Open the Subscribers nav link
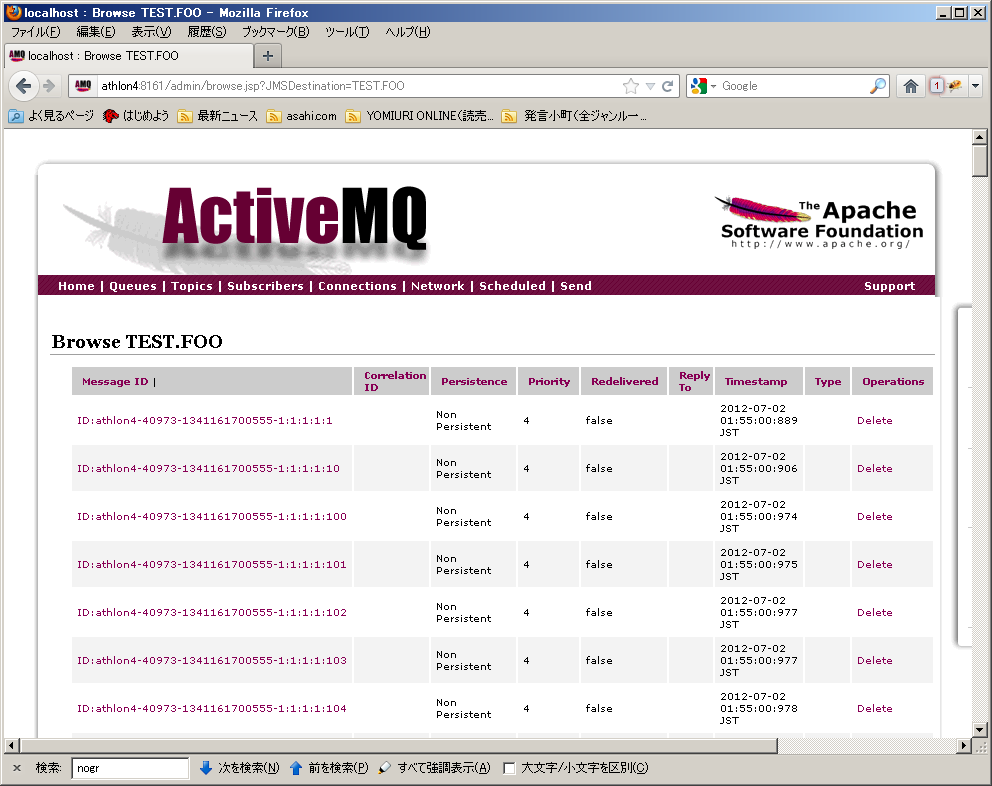The image size is (992, 786). point(265,286)
